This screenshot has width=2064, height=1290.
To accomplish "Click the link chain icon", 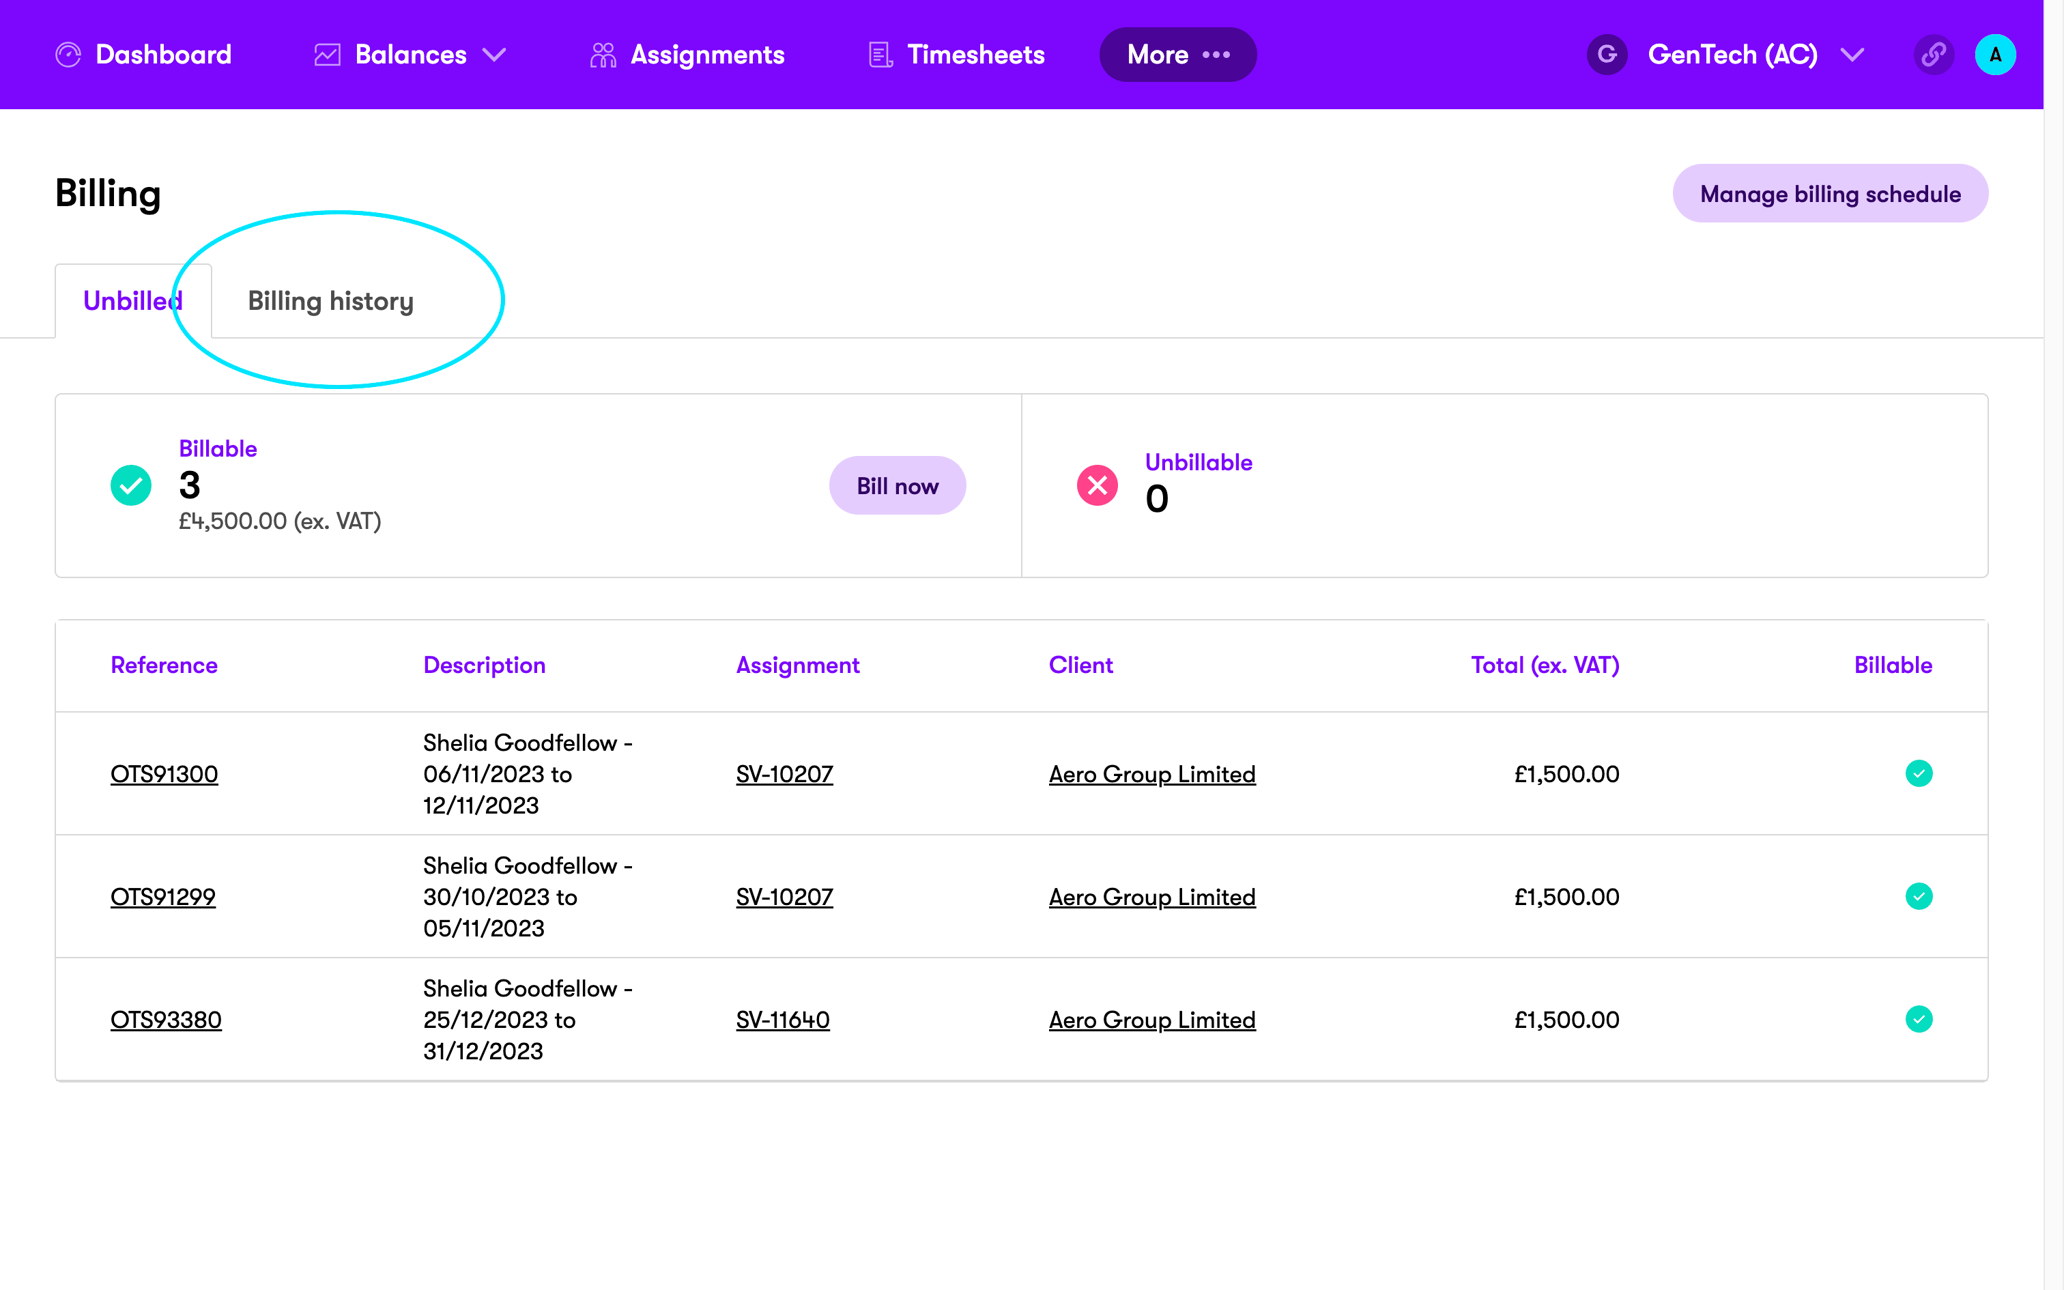I will 1934,55.
